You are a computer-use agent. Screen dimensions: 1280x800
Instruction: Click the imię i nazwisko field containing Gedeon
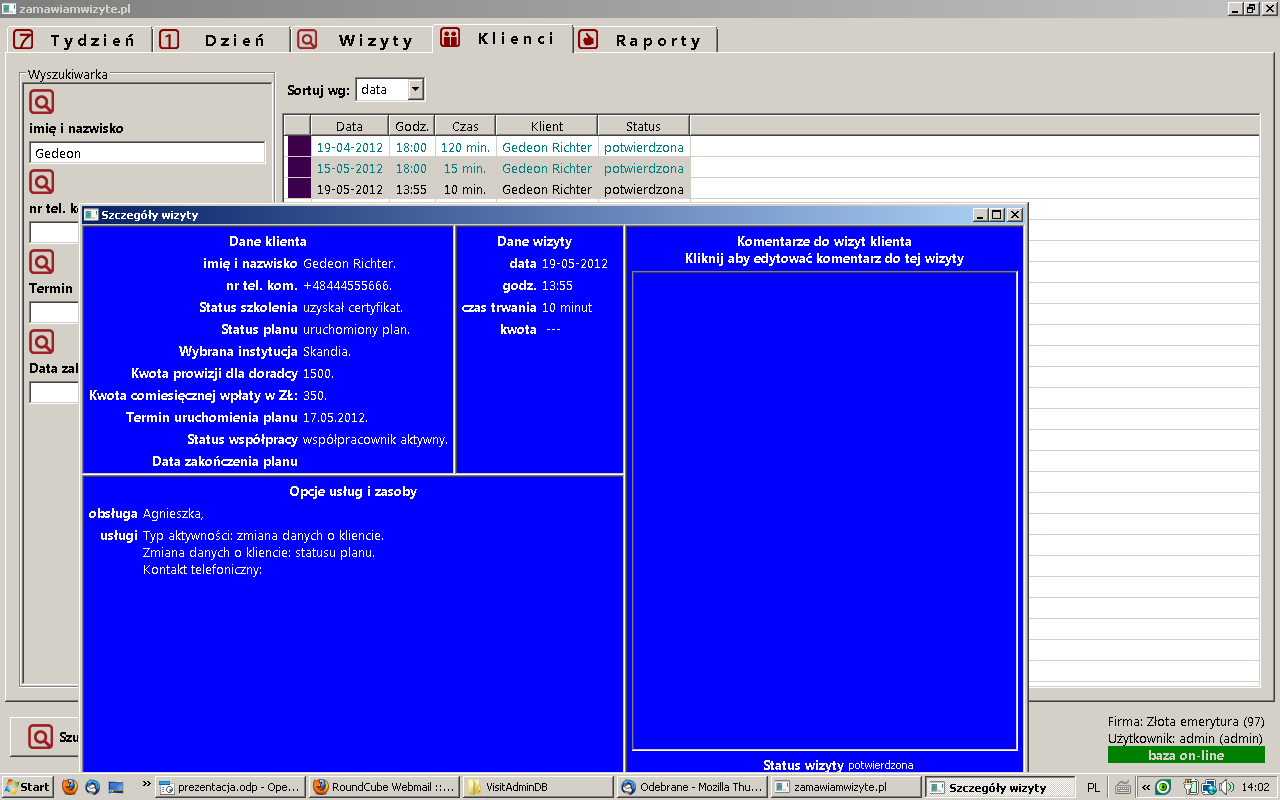click(x=147, y=153)
